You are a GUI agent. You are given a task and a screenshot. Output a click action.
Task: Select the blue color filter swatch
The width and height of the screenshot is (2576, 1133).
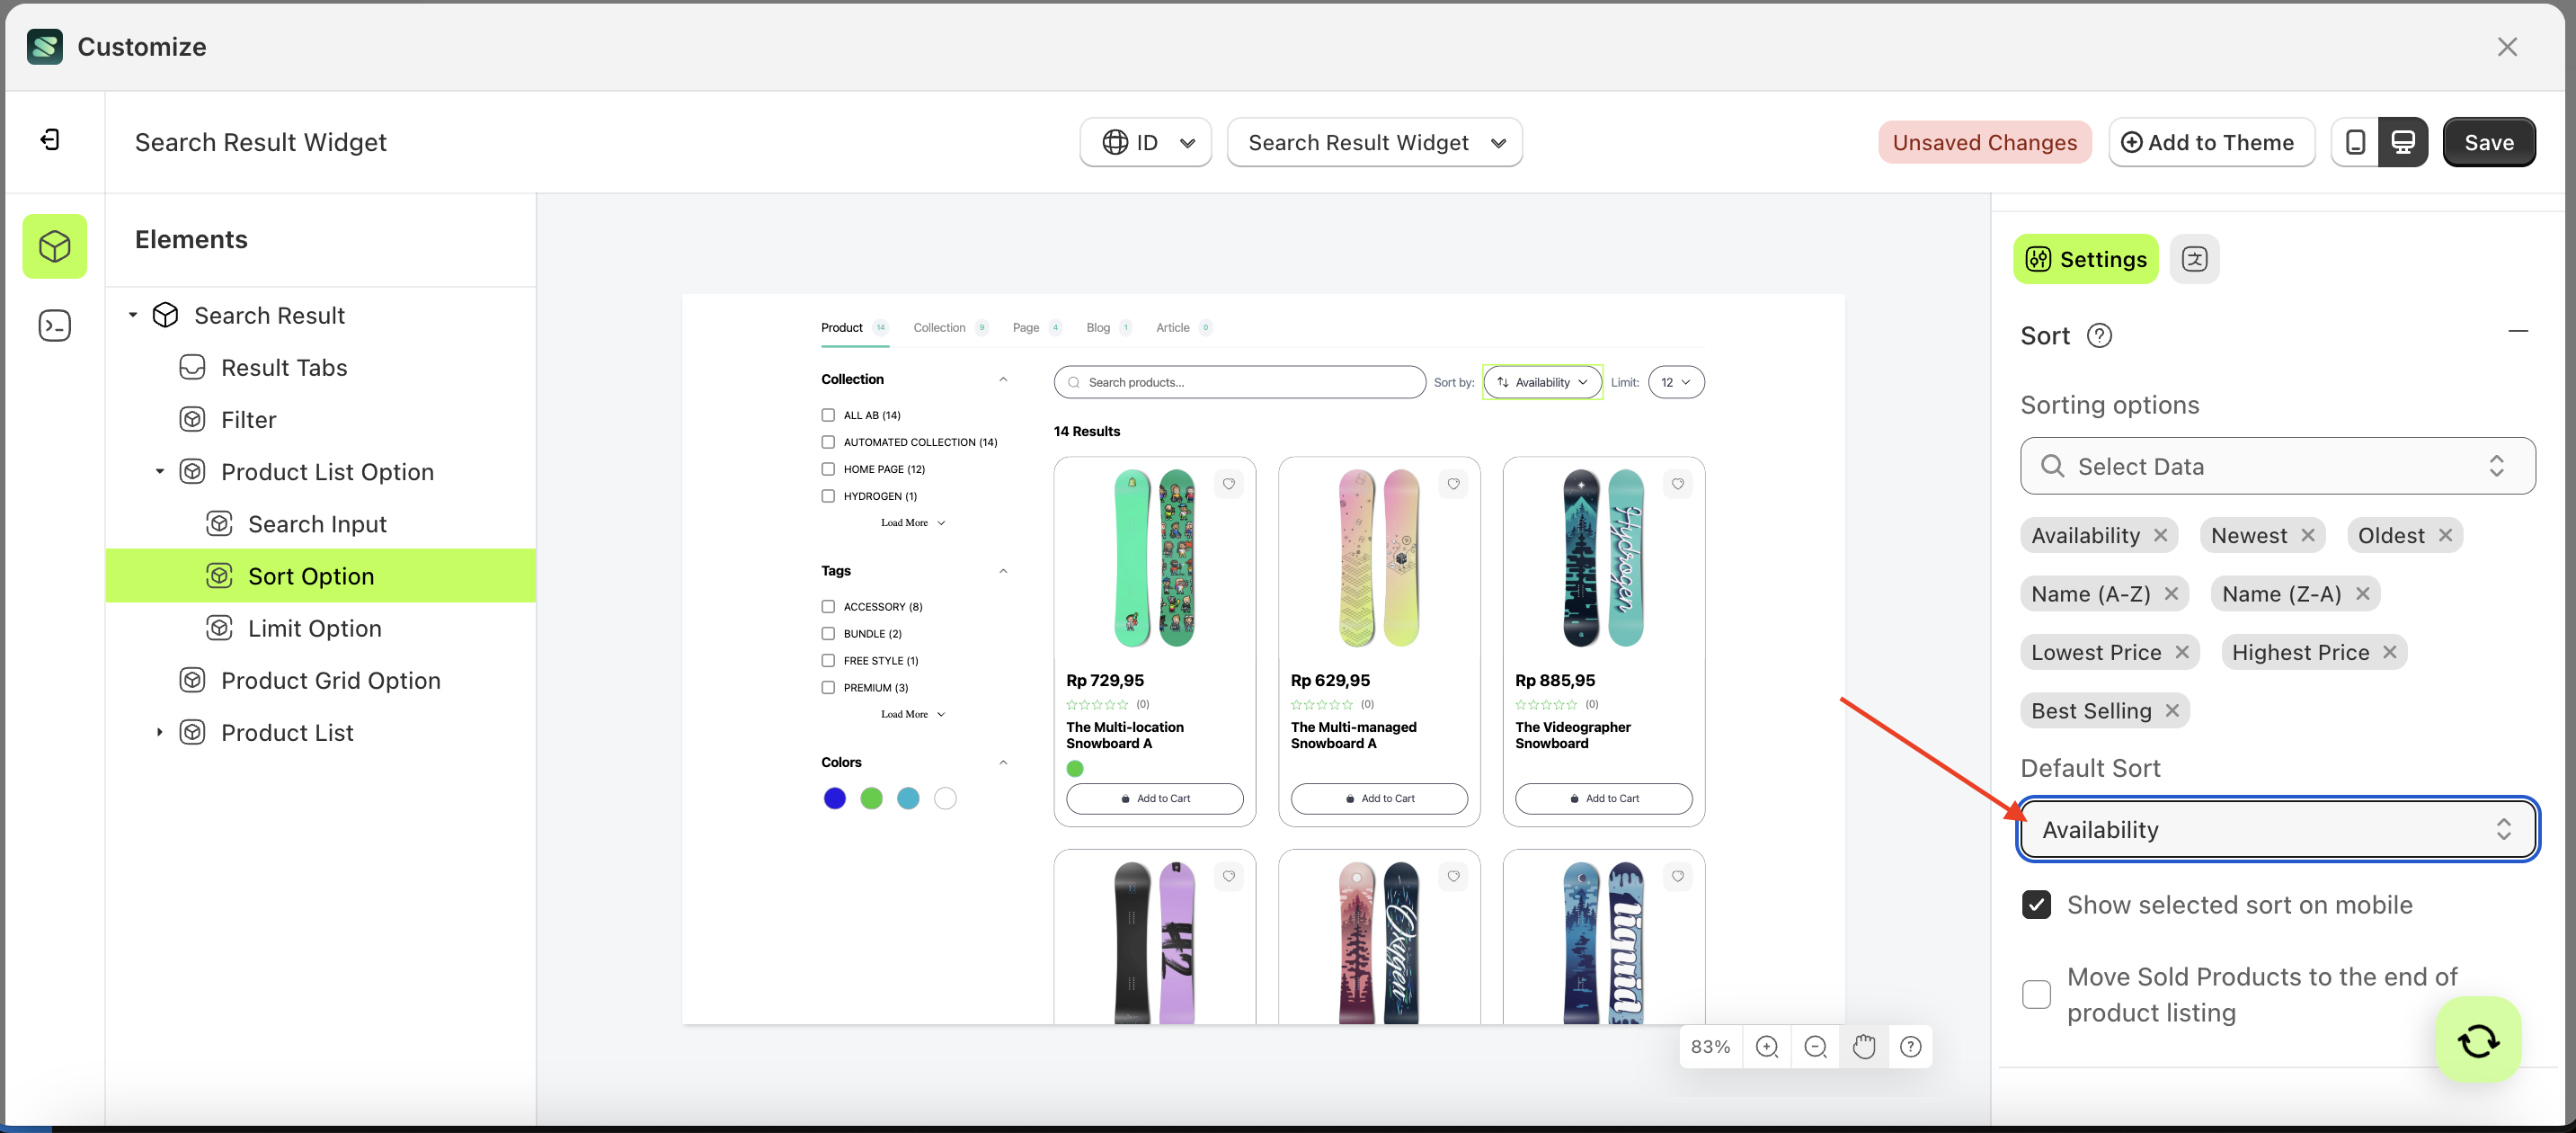point(834,798)
